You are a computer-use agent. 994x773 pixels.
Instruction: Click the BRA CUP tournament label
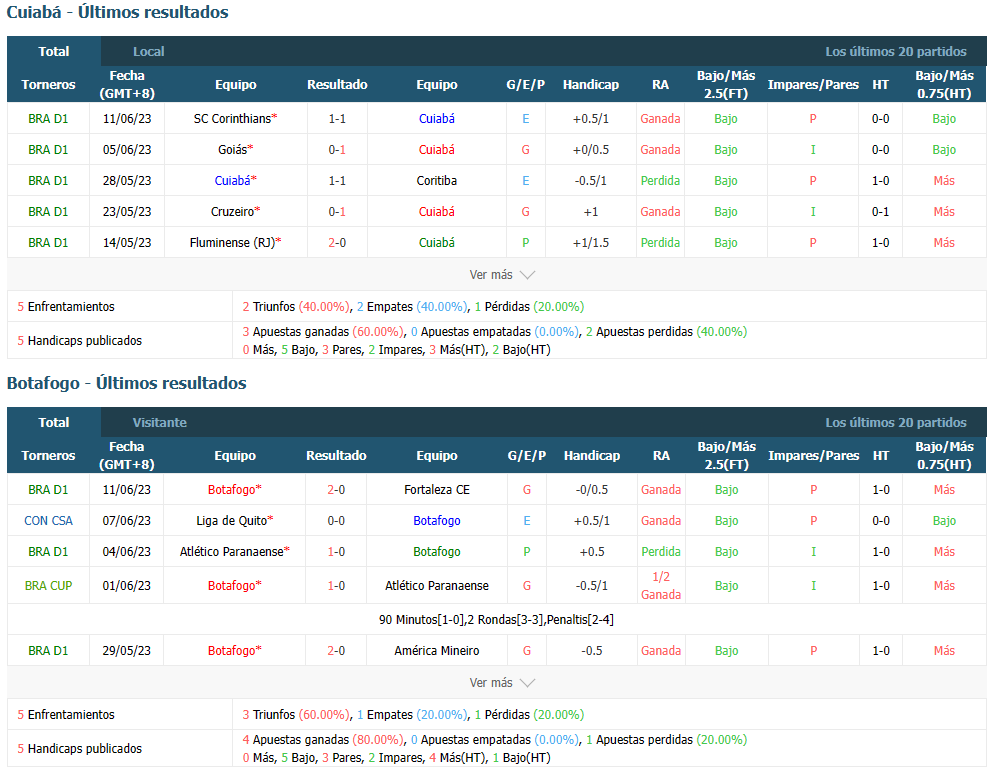coord(48,586)
